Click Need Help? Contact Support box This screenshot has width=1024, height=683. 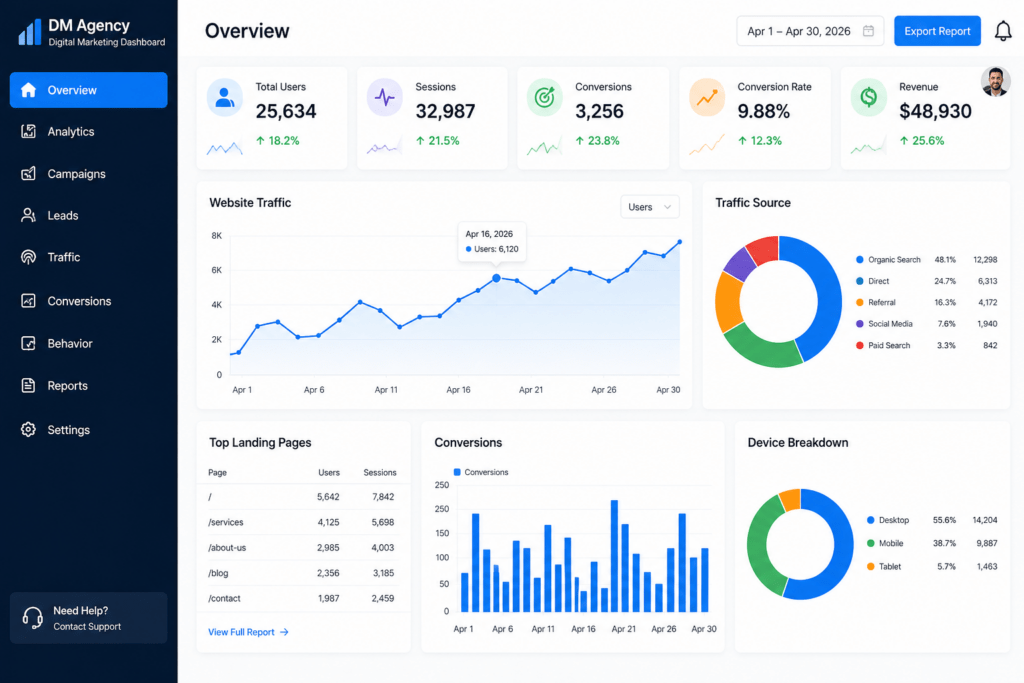[x=89, y=618]
